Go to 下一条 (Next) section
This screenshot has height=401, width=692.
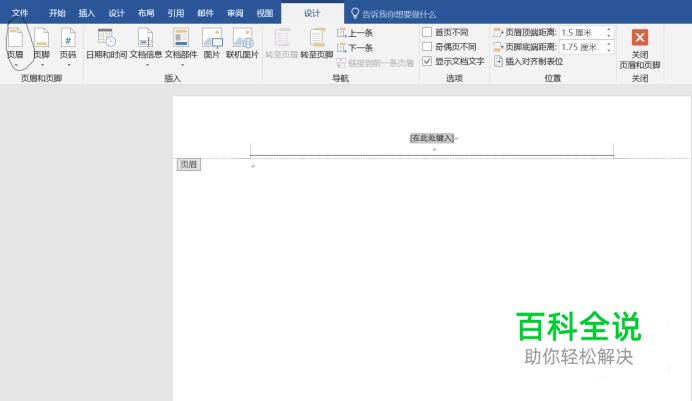(x=355, y=48)
